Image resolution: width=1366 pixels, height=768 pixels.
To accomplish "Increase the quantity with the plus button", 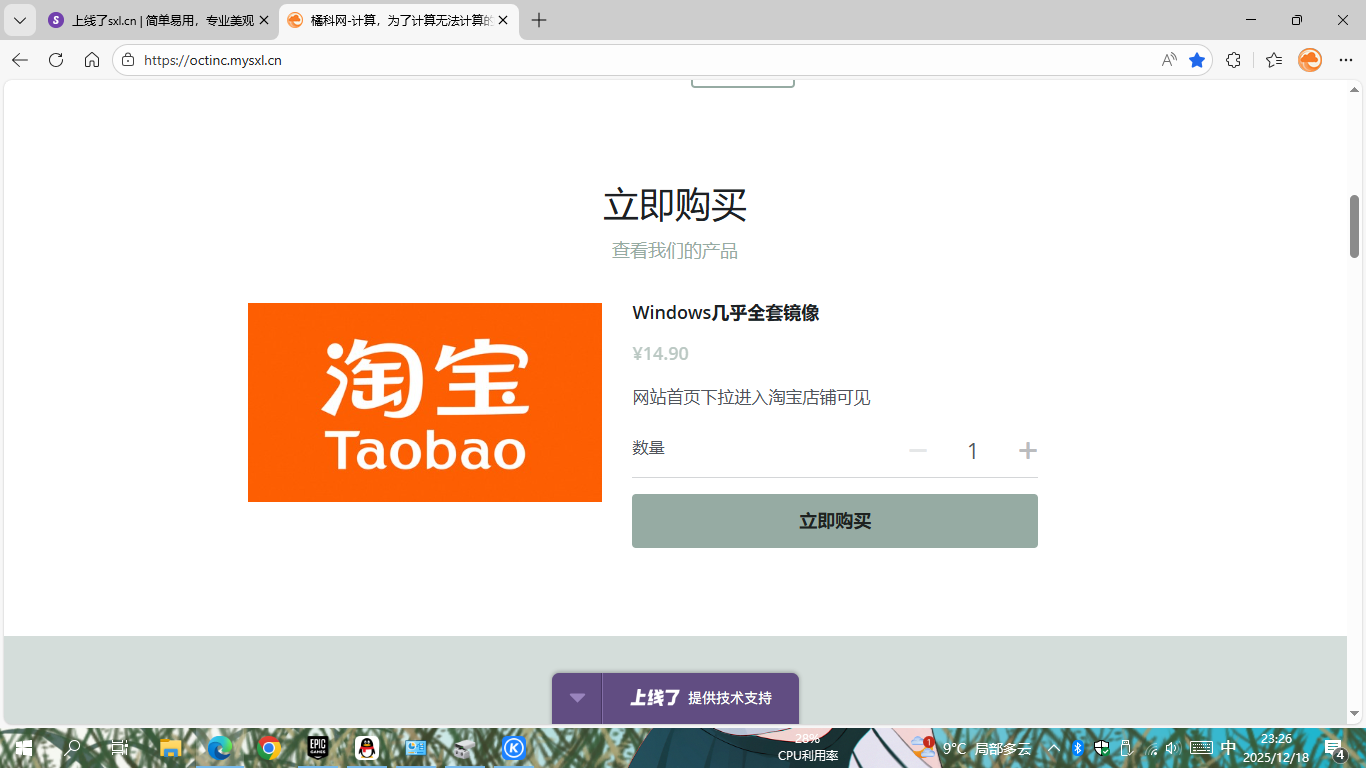I will click(x=1027, y=451).
